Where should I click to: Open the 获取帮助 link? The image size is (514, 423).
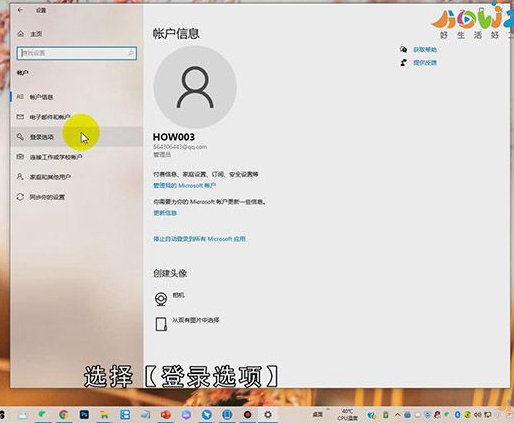425,50
